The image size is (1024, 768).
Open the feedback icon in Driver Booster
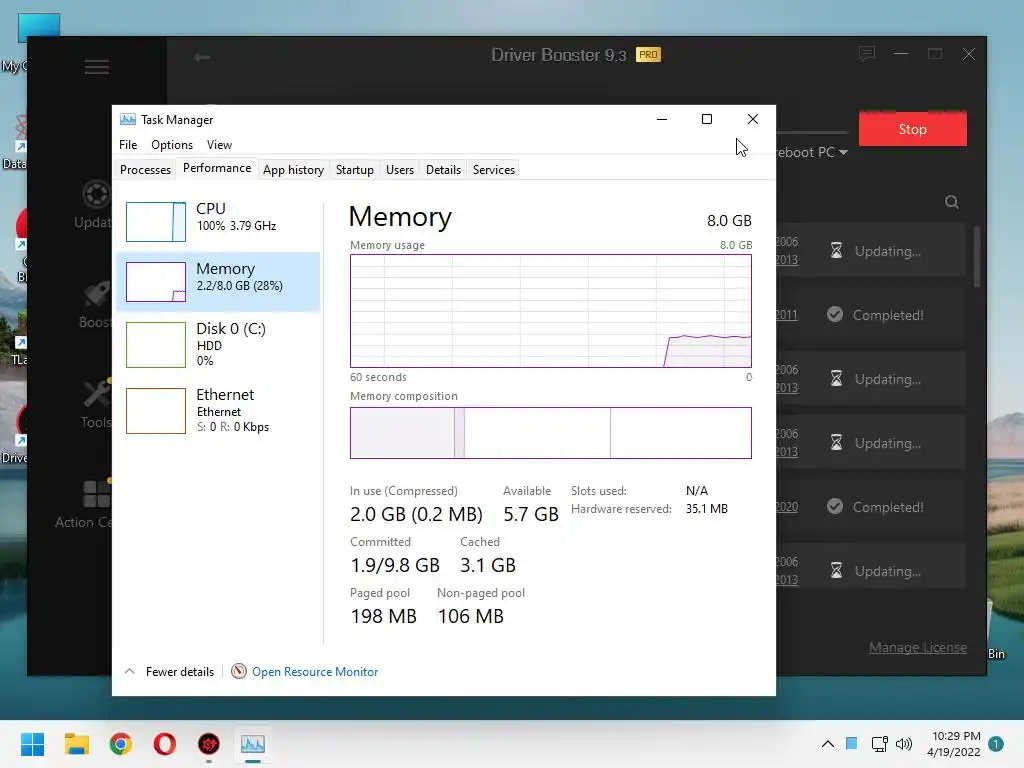tap(867, 54)
